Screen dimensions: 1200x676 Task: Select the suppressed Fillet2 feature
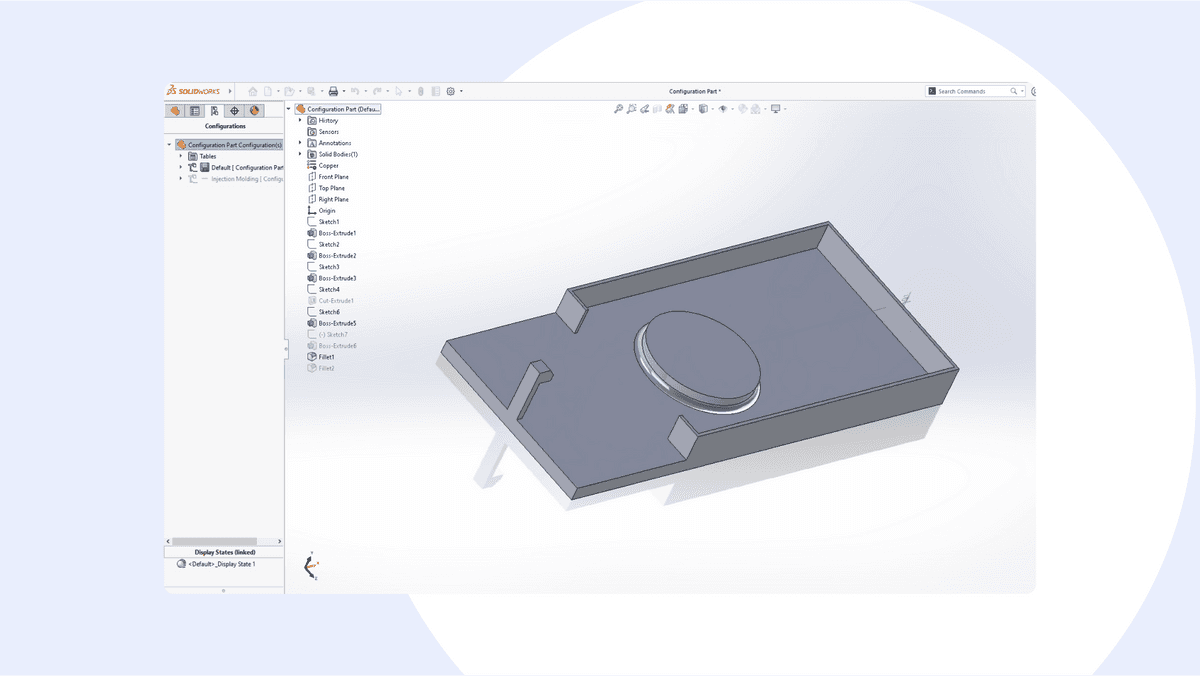point(321,368)
